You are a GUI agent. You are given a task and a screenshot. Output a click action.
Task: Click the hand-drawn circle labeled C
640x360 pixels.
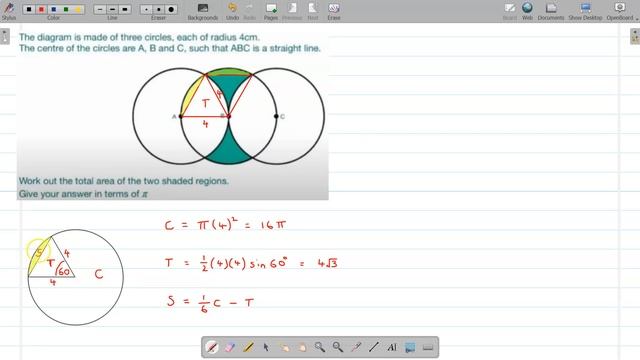pyautogui.click(x=76, y=277)
